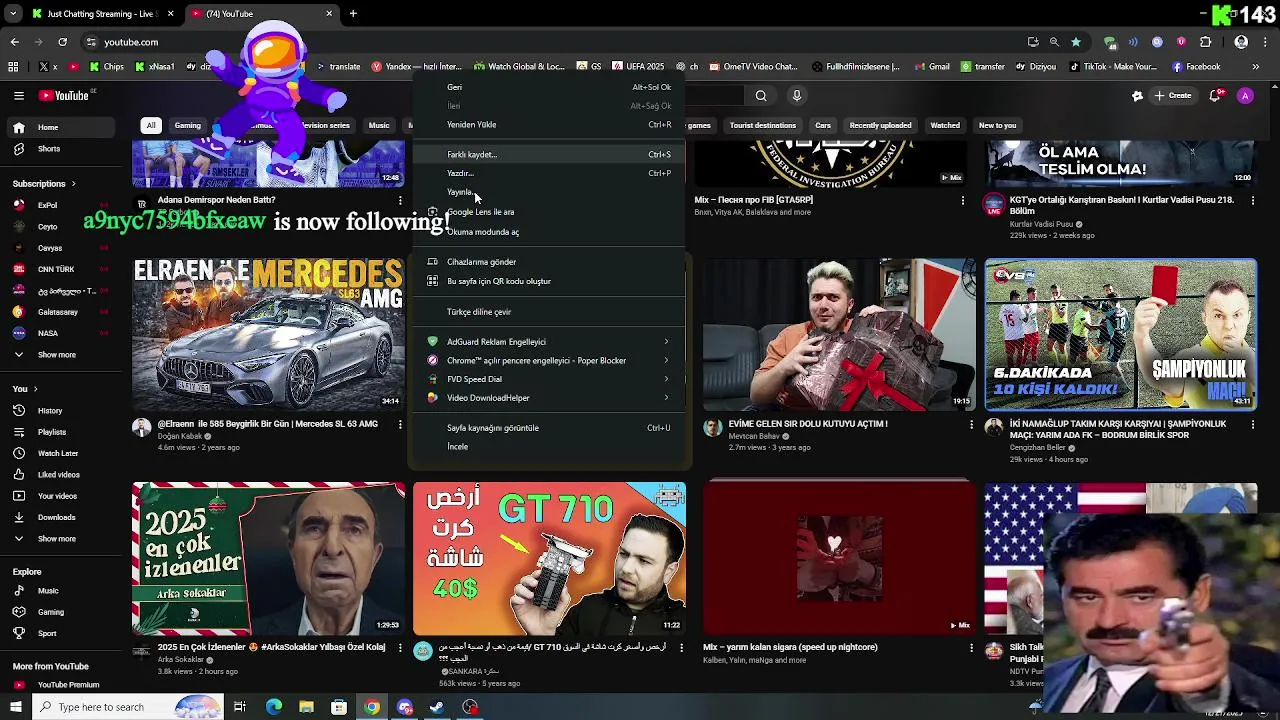This screenshot has height=720, width=1280.
Task: Select Geri in the context menu
Action: tap(549, 87)
